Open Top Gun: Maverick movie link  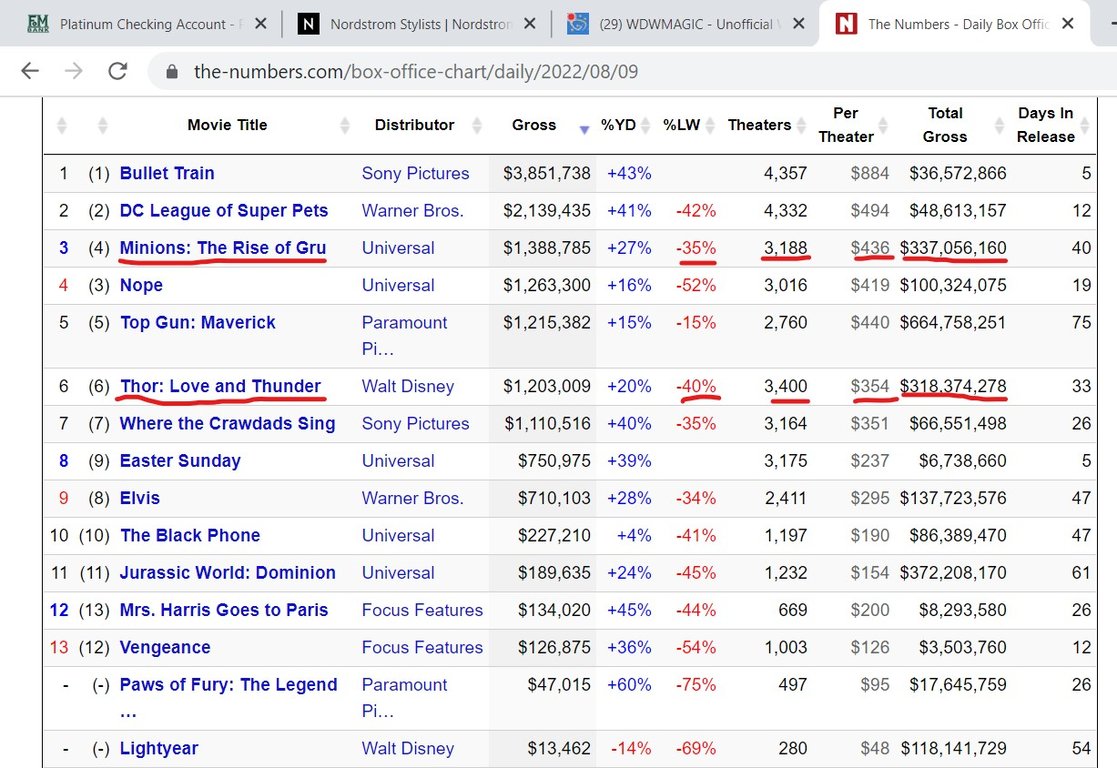point(197,323)
